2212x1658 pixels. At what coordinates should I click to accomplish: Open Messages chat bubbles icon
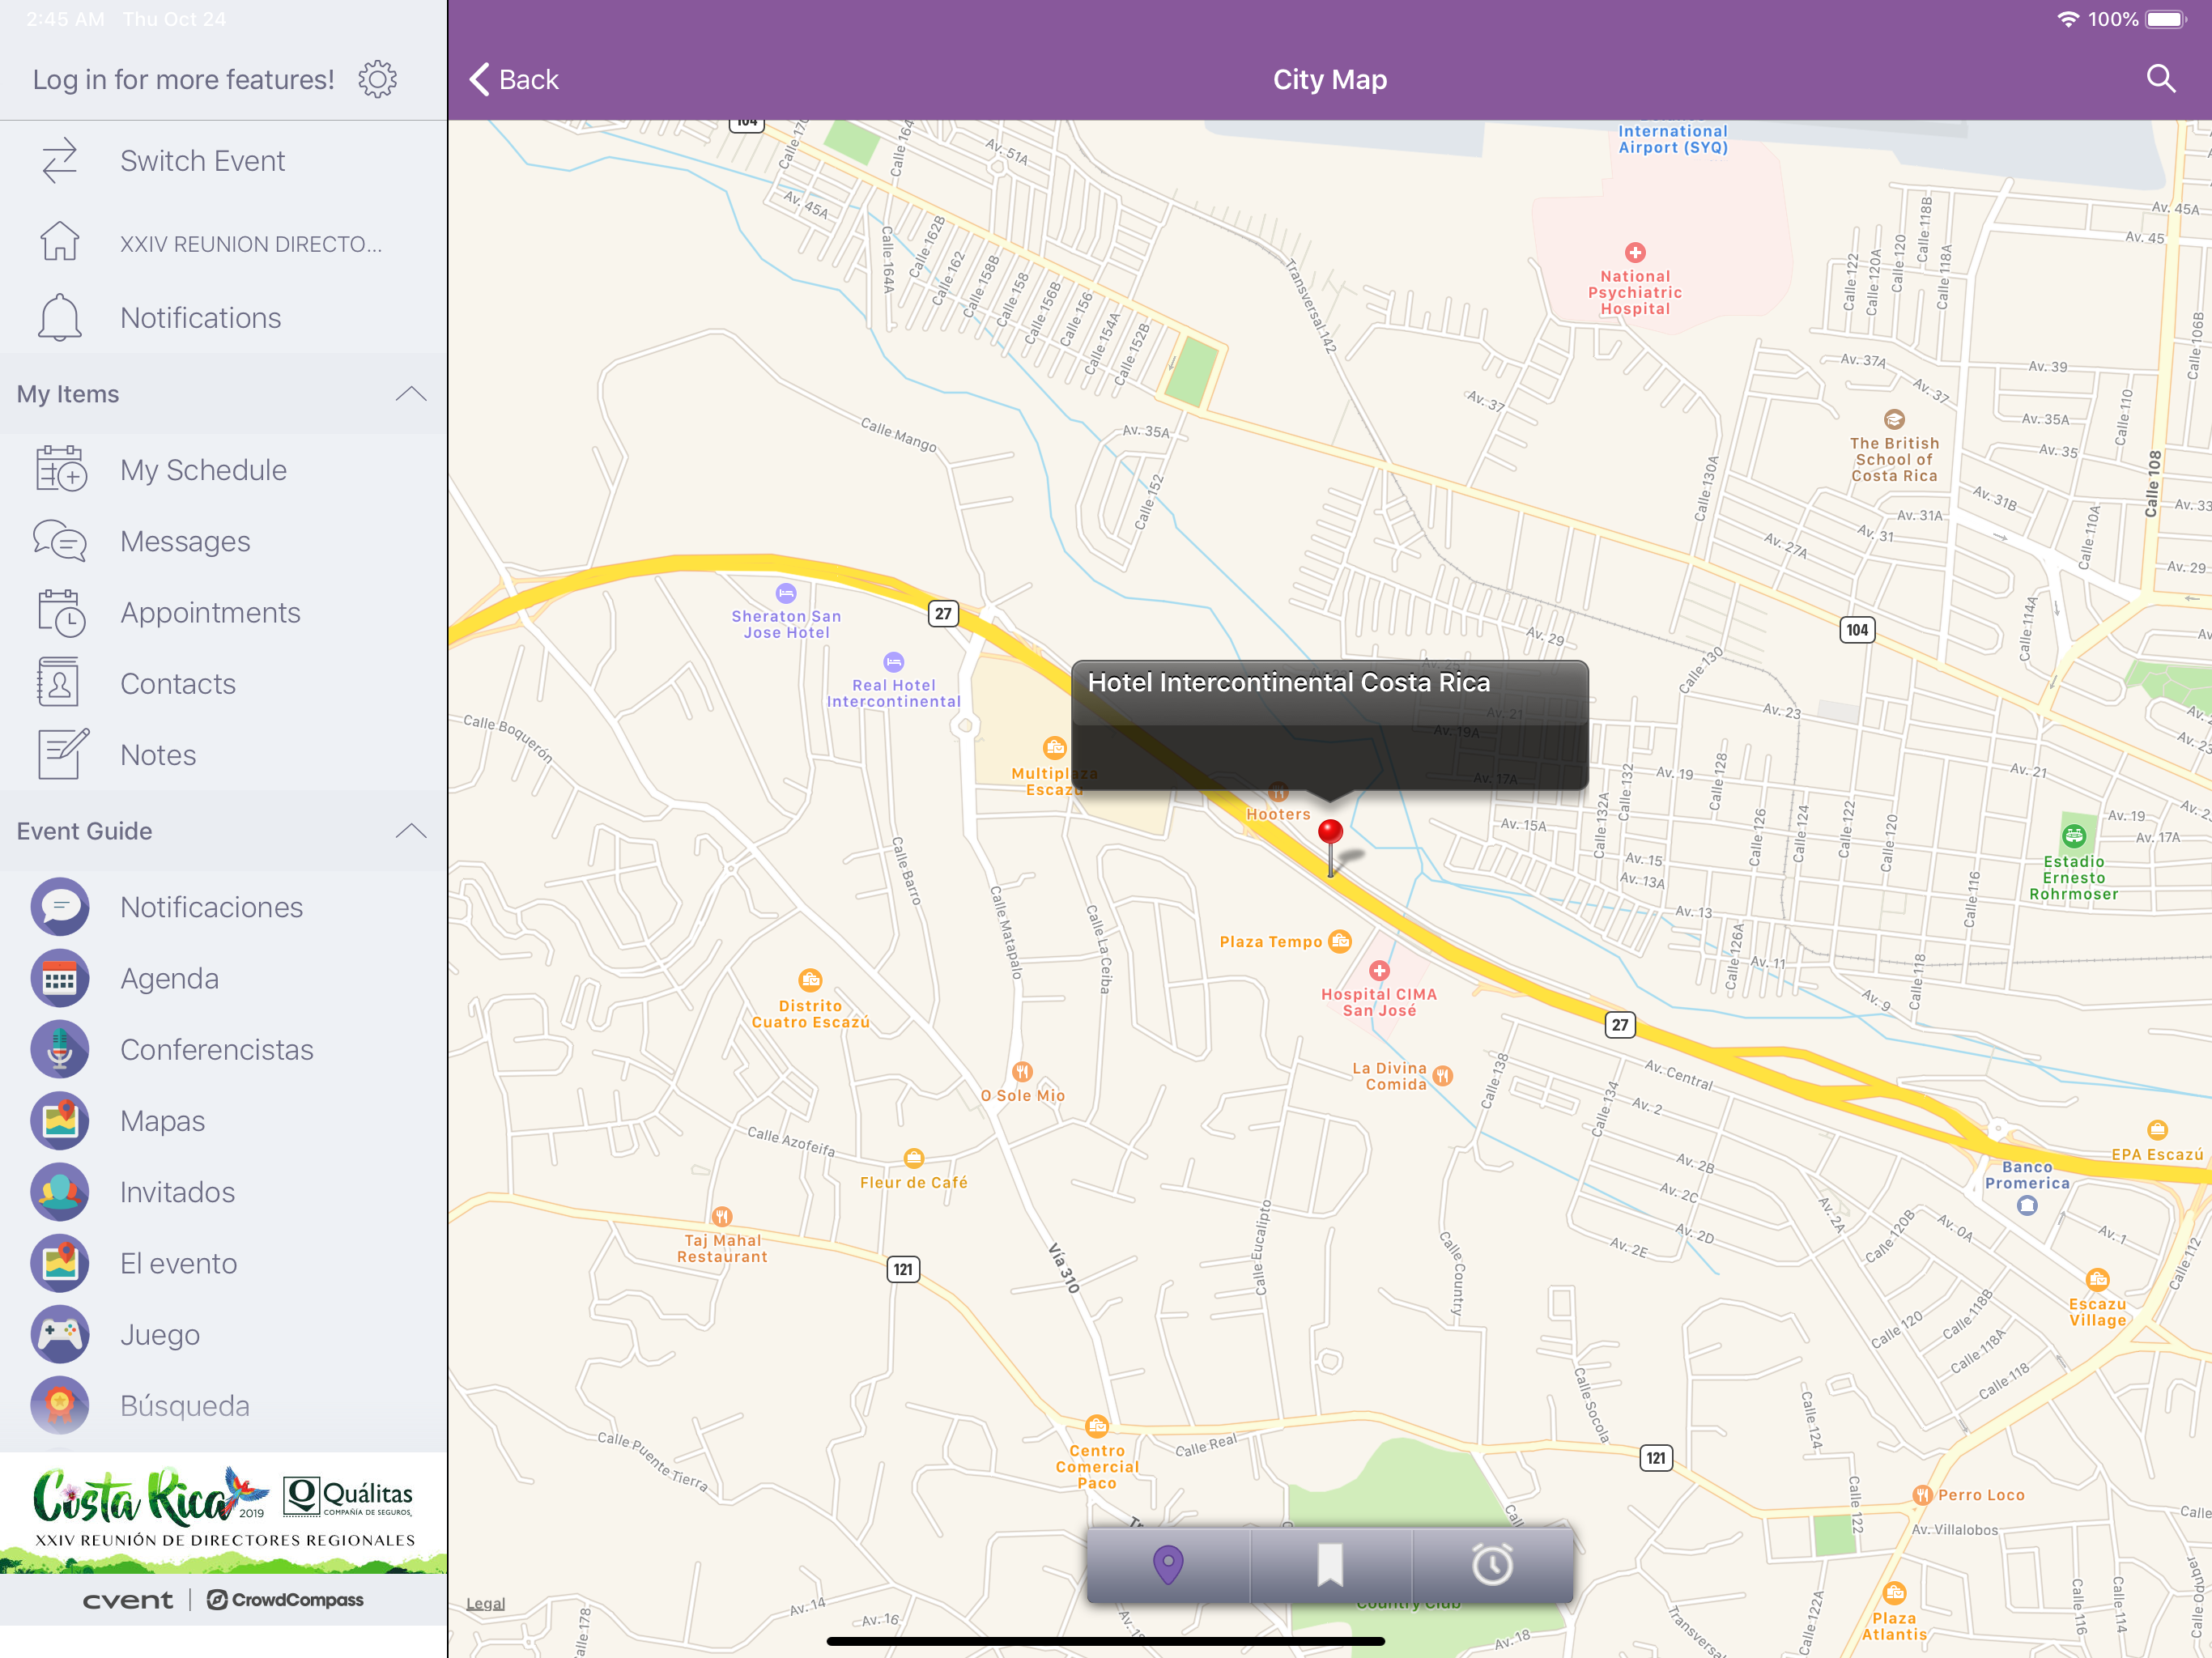pyautogui.click(x=60, y=541)
